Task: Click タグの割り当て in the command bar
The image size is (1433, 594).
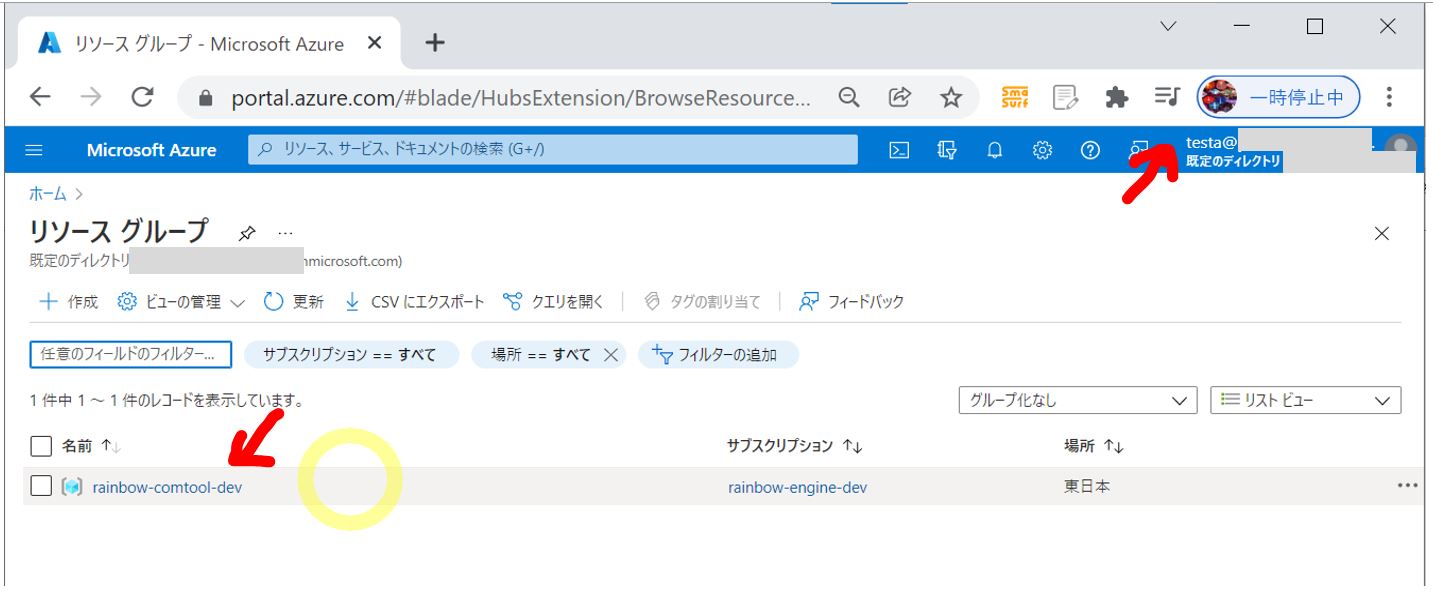Action: tap(702, 302)
